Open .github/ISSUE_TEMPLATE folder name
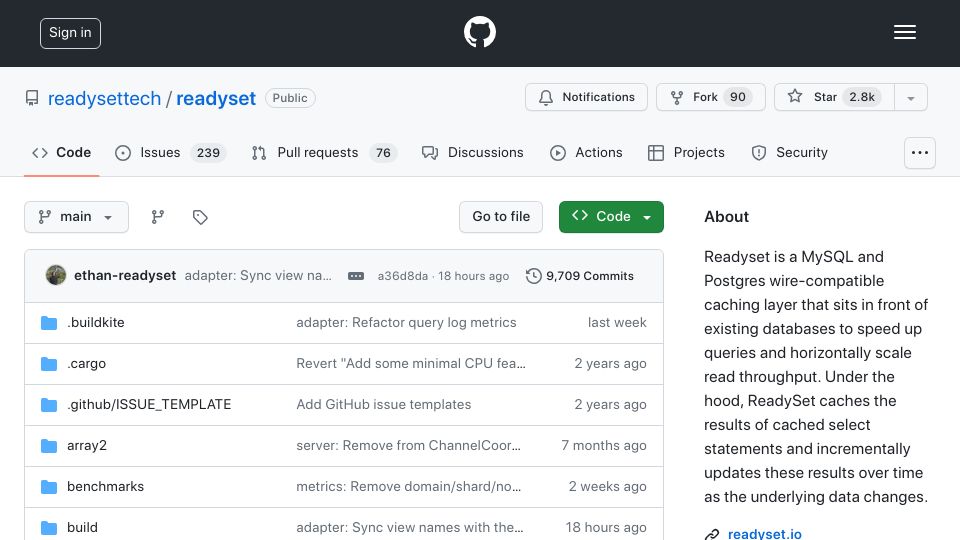This screenshot has width=960, height=540. coord(149,405)
